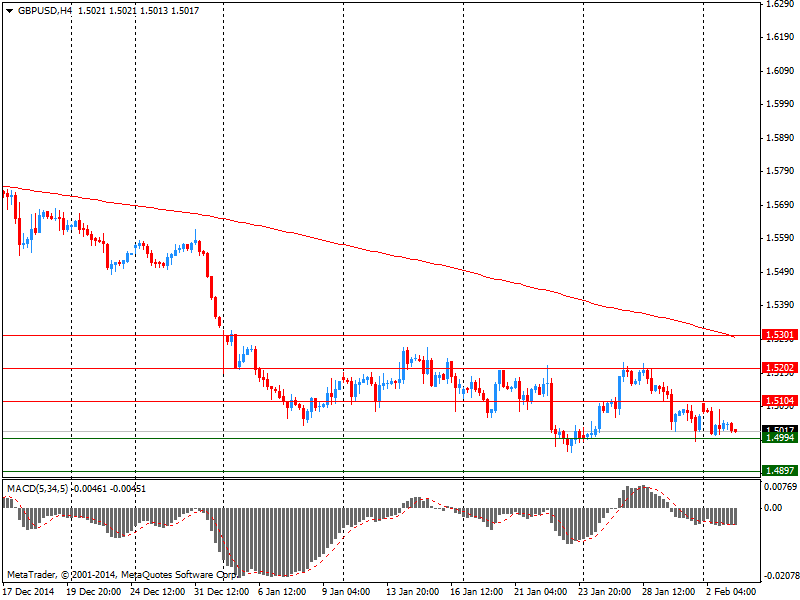800x600 pixels.
Task: Click the 17 Dec 2014 date label
Action: 31,592
